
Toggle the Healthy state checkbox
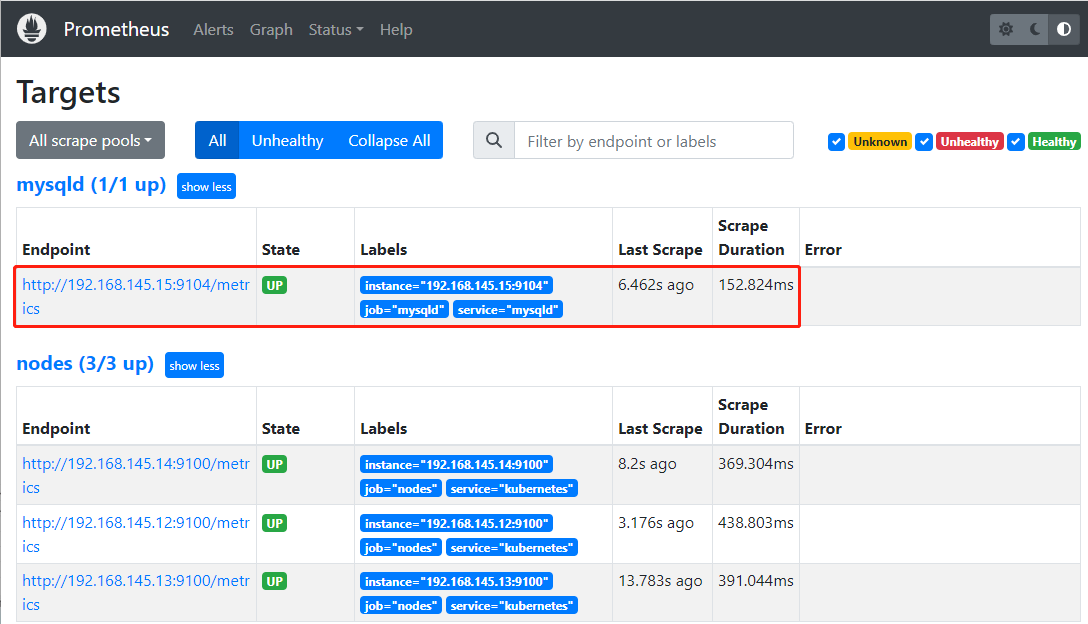click(x=1016, y=142)
